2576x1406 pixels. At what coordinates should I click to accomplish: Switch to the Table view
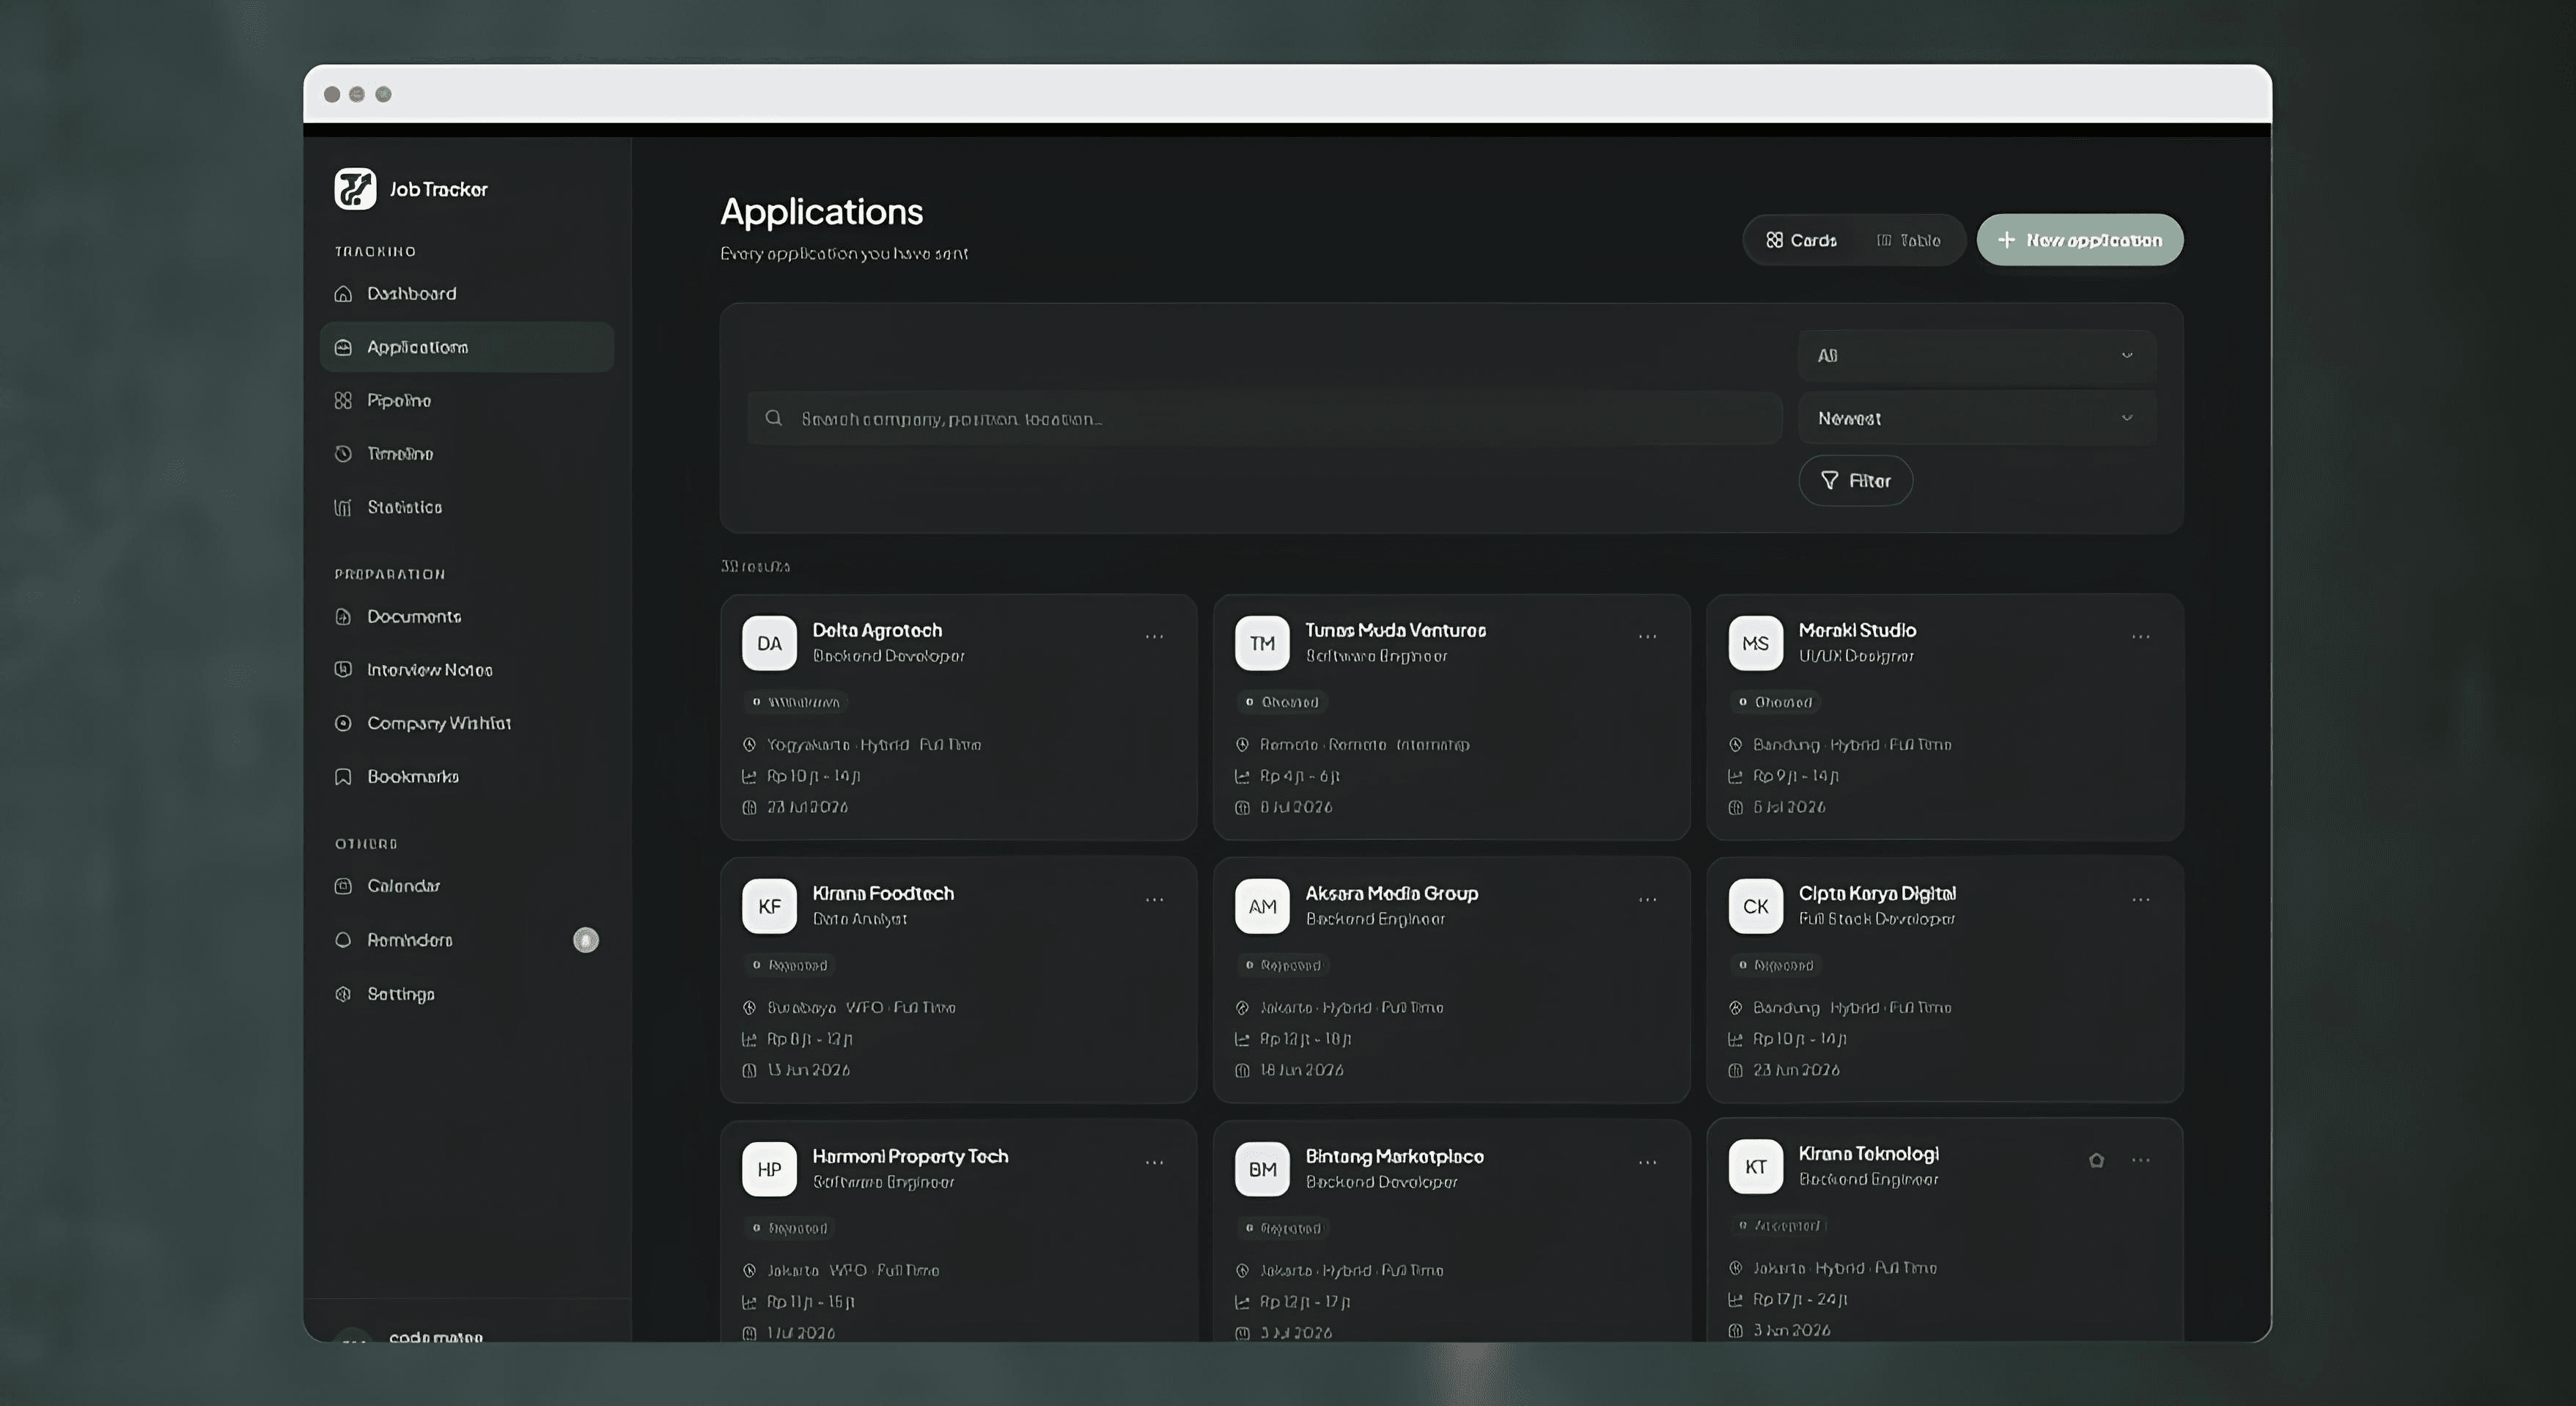tap(1909, 240)
